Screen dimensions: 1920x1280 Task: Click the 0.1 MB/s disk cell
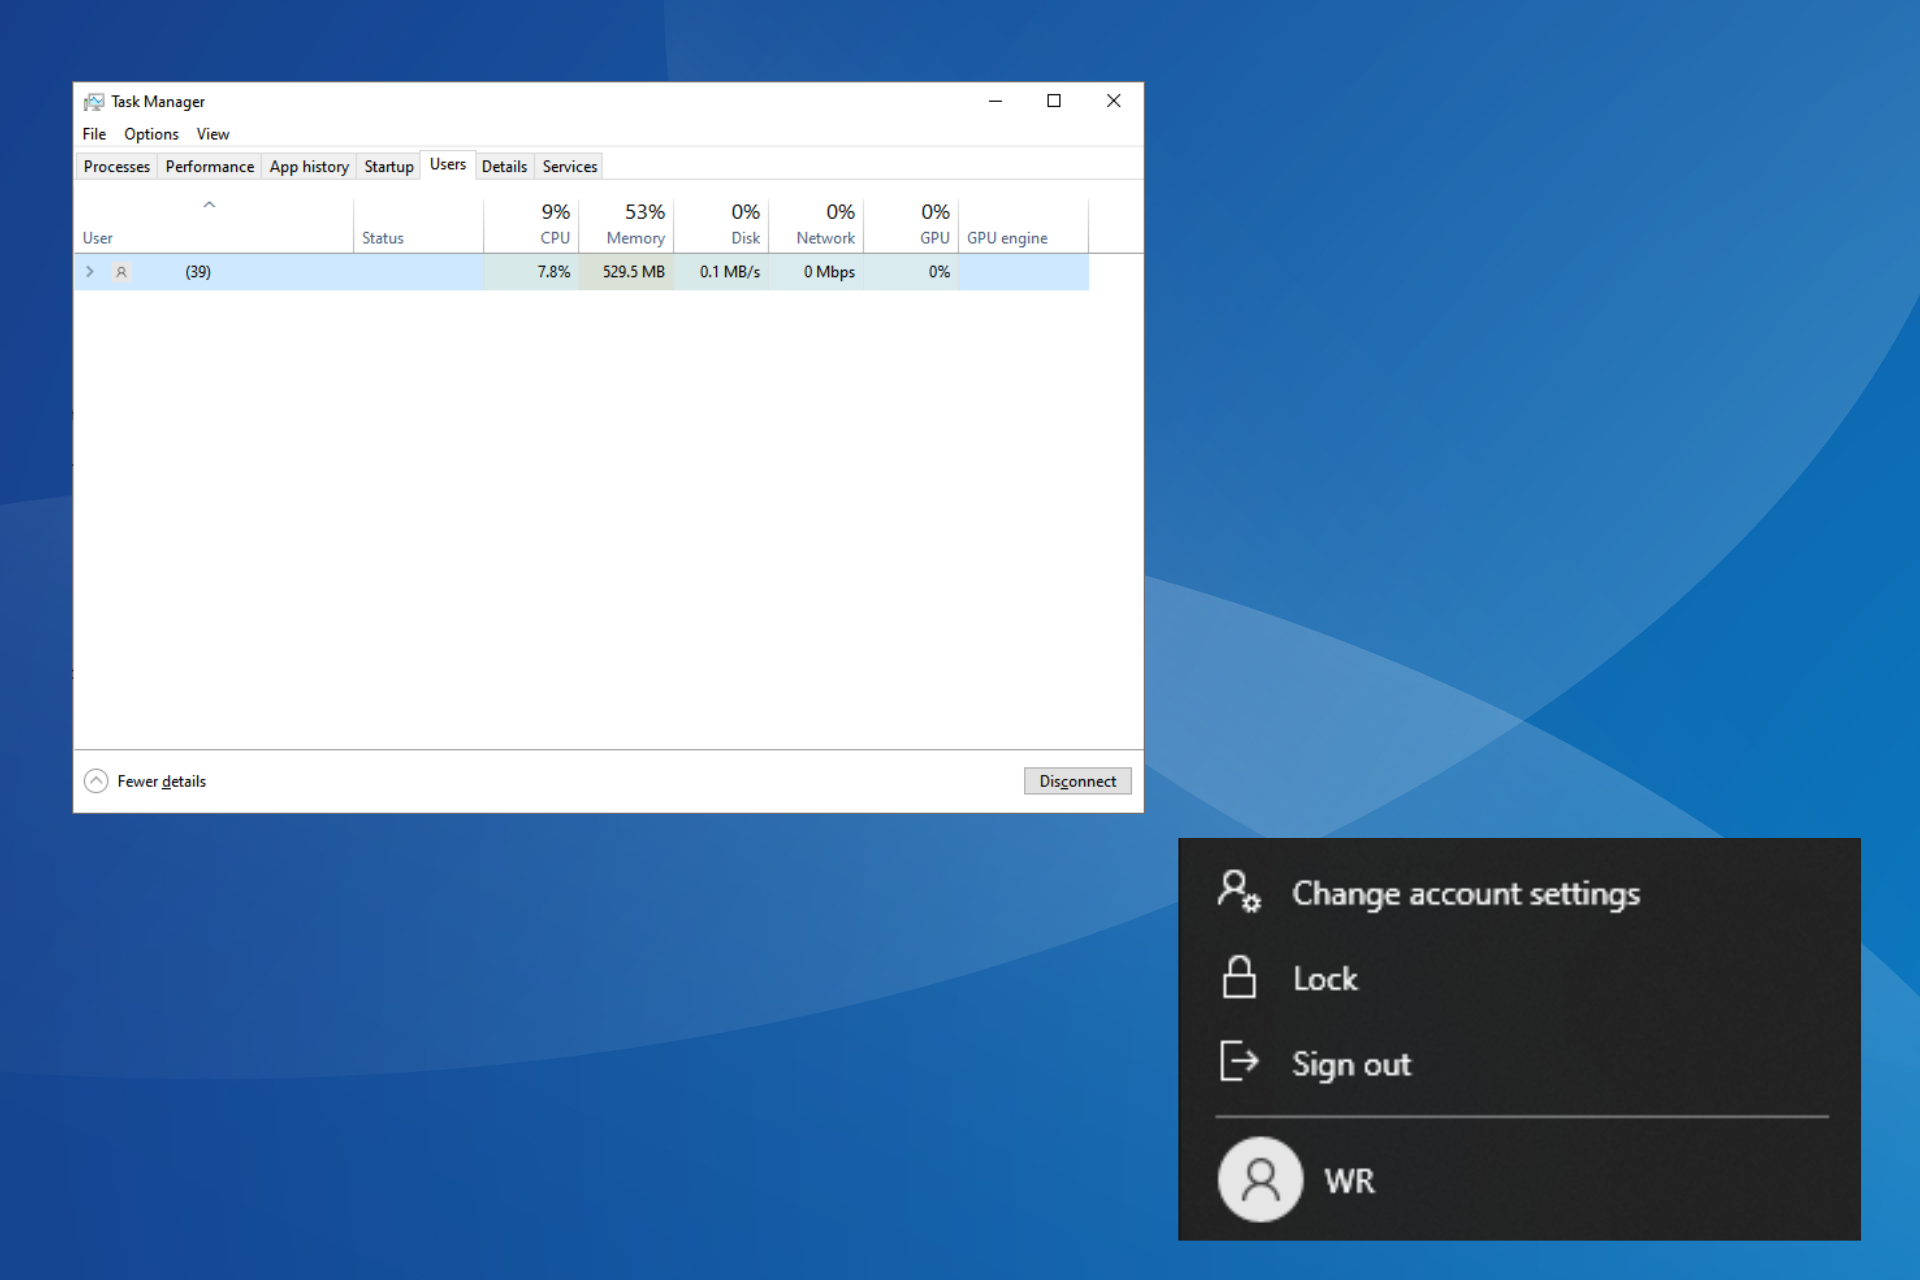click(x=721, y=272)
